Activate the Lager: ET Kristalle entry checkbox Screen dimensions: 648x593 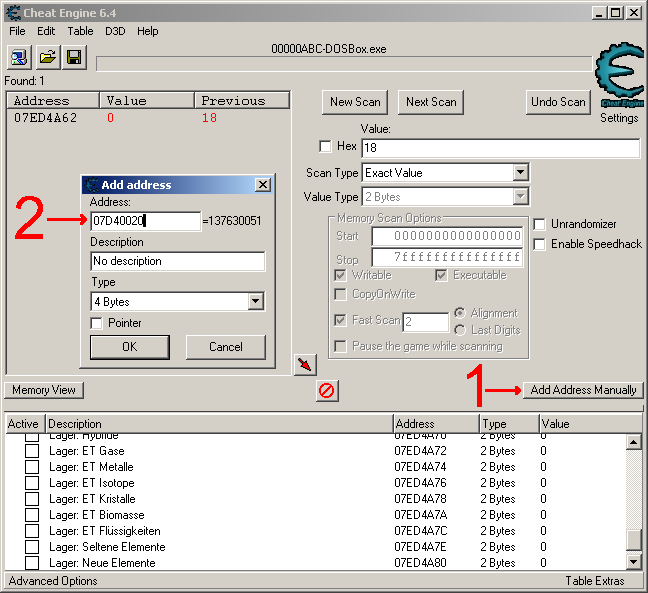point(32,499)
